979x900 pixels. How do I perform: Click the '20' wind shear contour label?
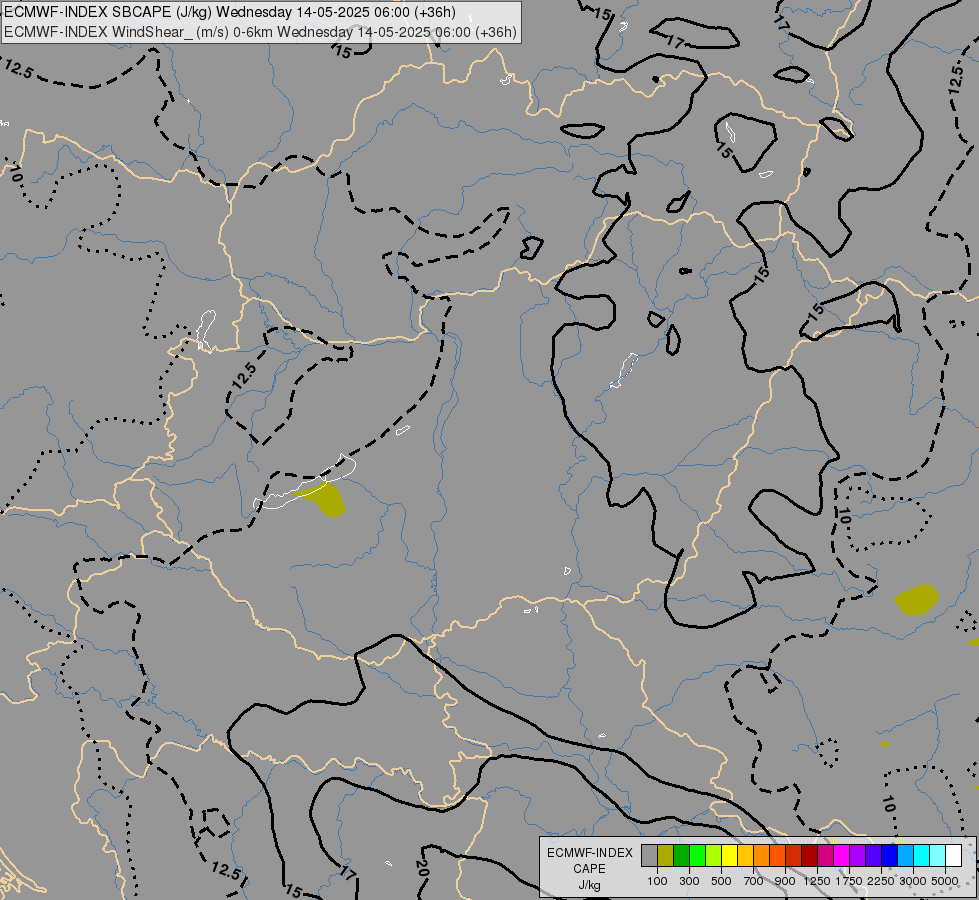click(421, 868)
